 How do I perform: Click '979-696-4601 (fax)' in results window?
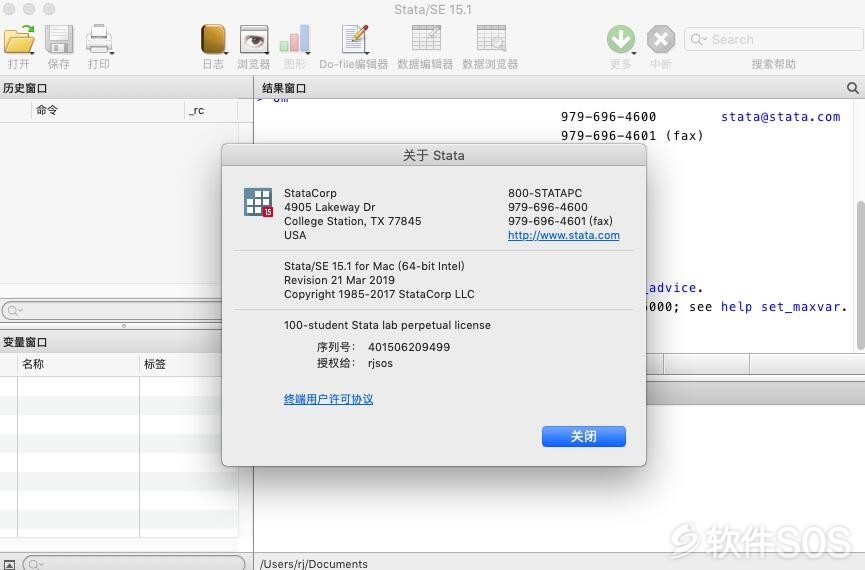[632, 136]
